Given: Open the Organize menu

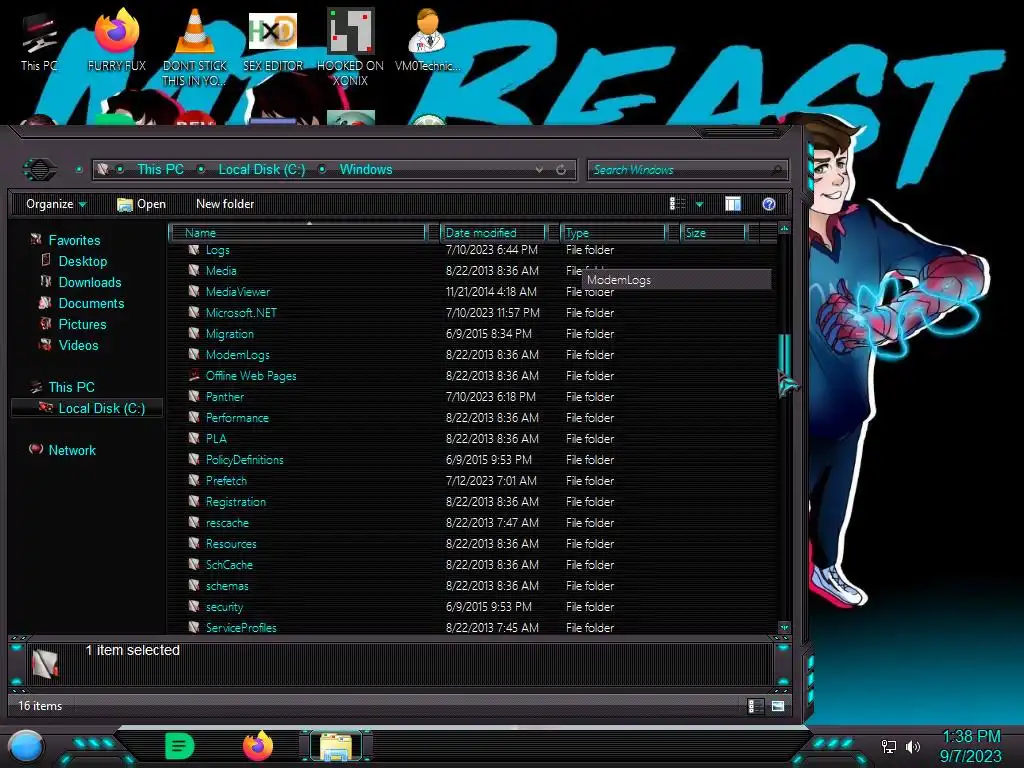Looking at the screenshot, I should click(56, 204).
